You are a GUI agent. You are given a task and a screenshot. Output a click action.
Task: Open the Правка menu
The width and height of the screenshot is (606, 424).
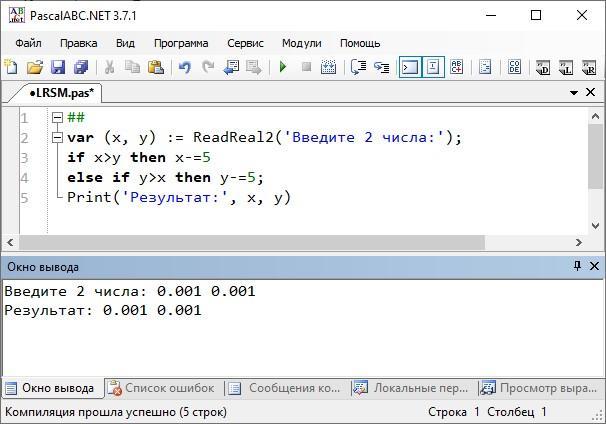[78, 43]
